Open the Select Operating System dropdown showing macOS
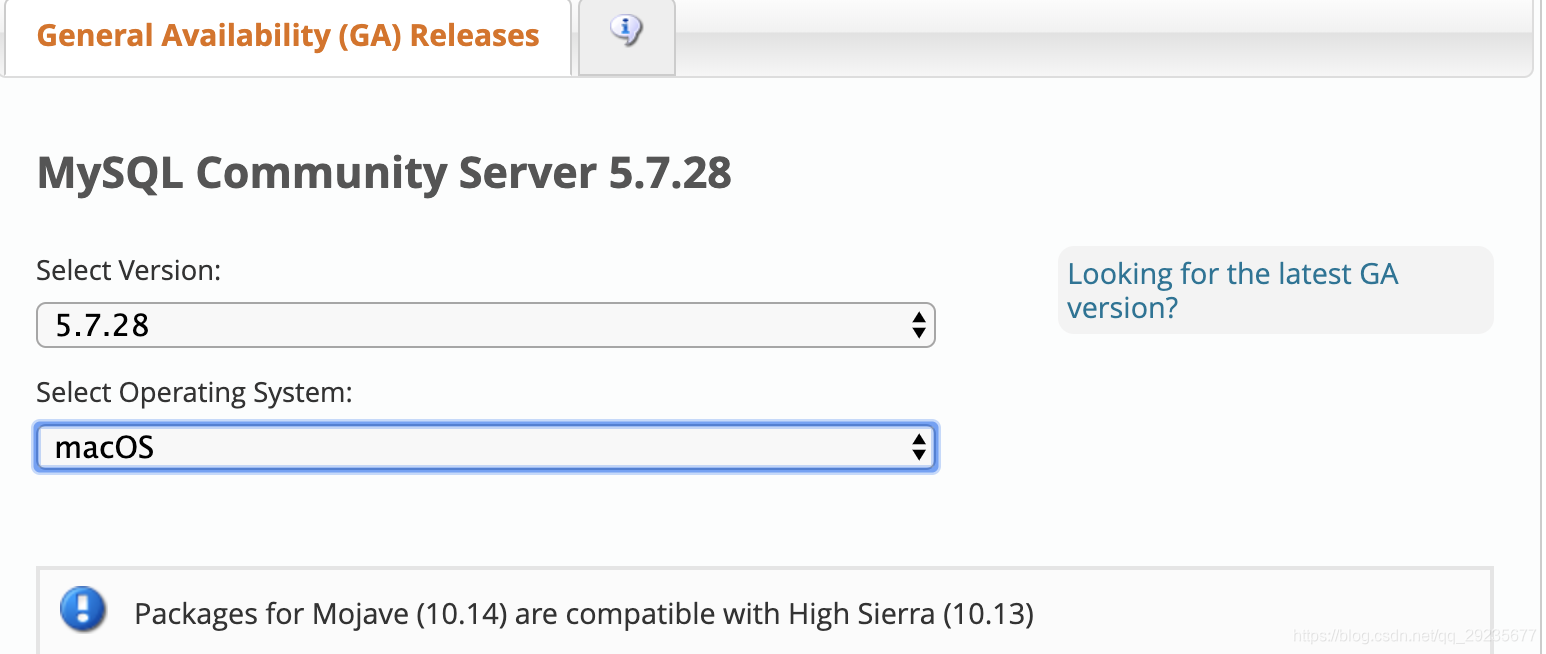Viewport: 1546px width, 654px height. pyautogui.click(x=486, y=447)
